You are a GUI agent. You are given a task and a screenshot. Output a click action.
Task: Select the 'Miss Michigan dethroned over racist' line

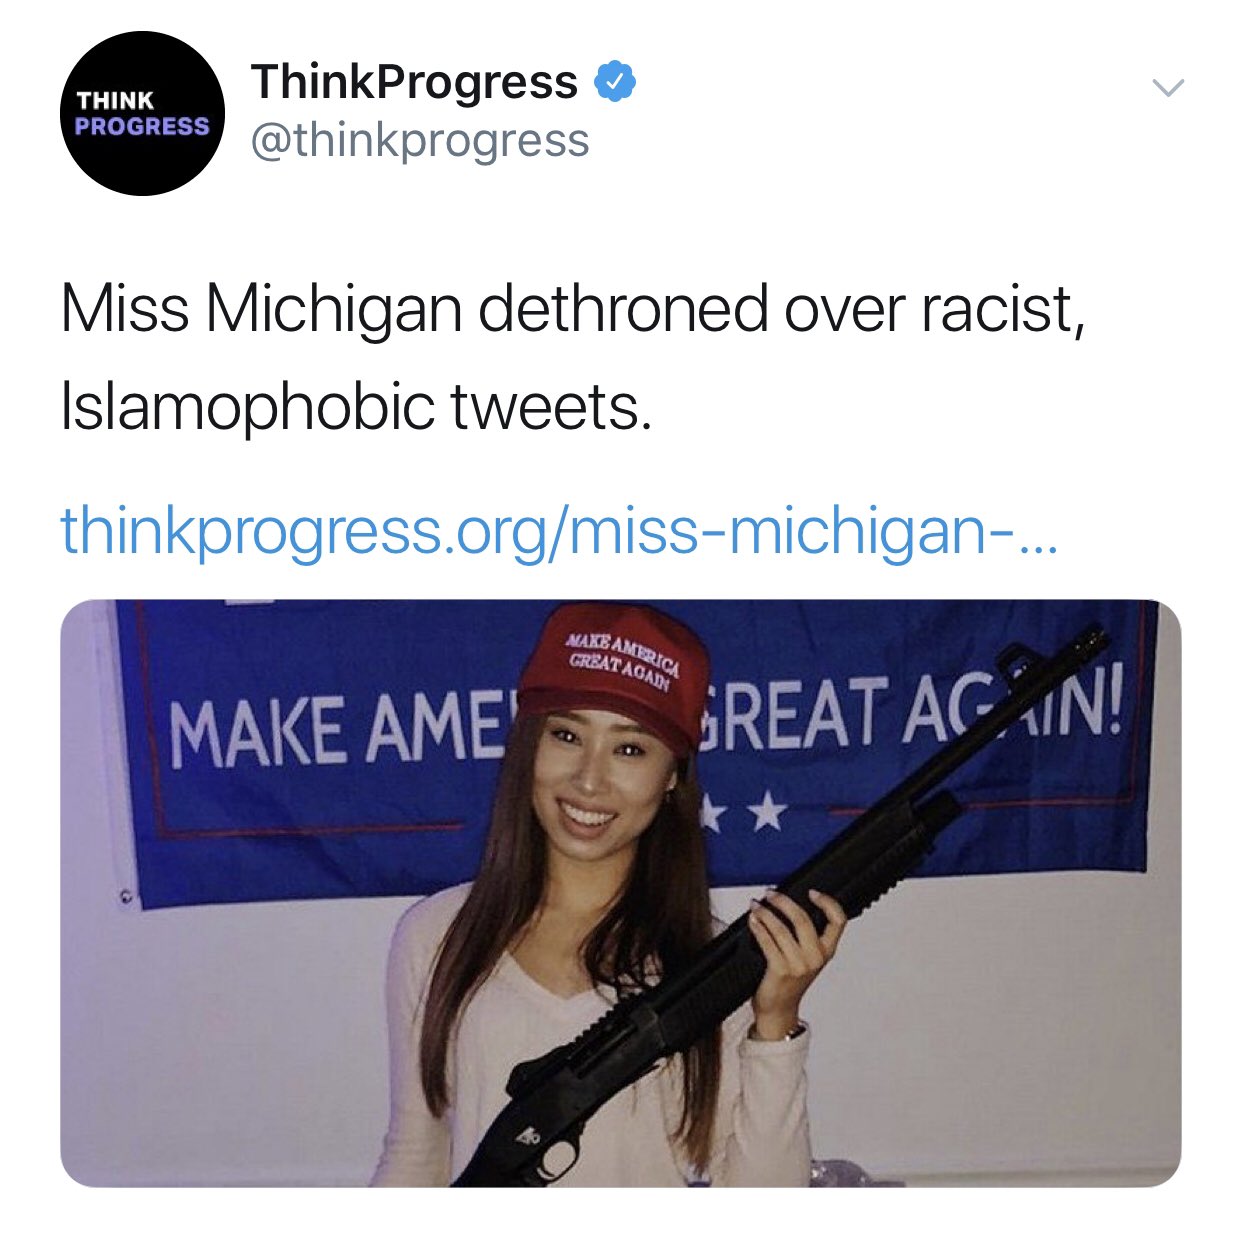[573, 310]
